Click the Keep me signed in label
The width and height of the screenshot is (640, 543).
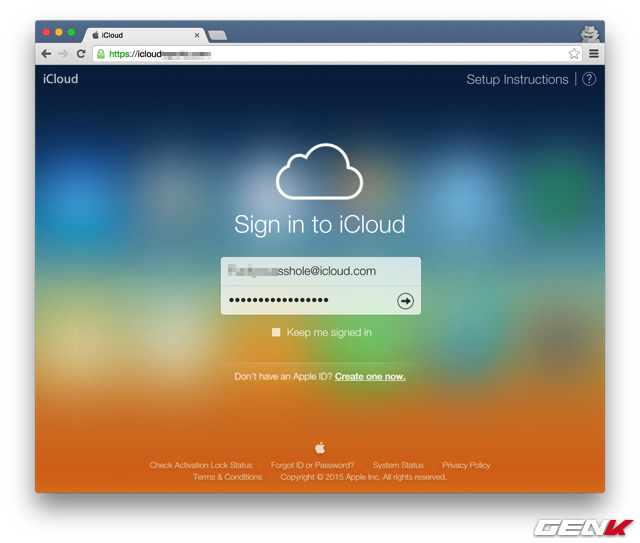pyautogui.click(x=329, y=332)
